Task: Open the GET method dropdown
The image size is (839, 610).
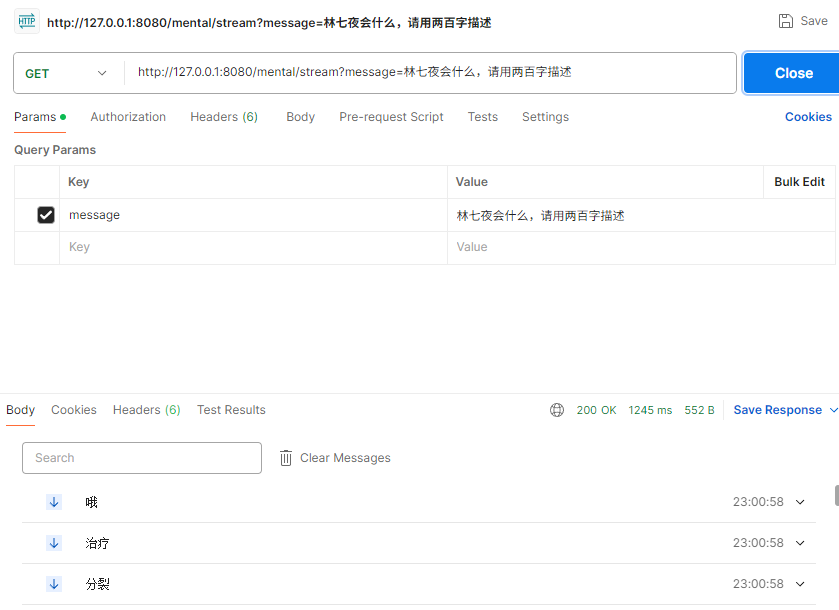Action: 66,73
